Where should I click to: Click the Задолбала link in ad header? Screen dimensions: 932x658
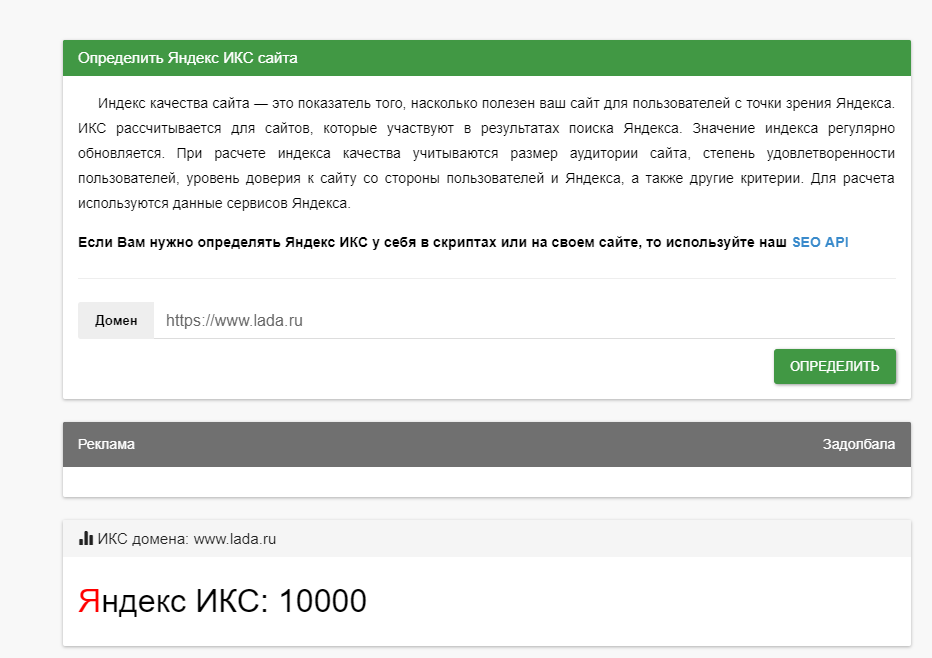858,444
